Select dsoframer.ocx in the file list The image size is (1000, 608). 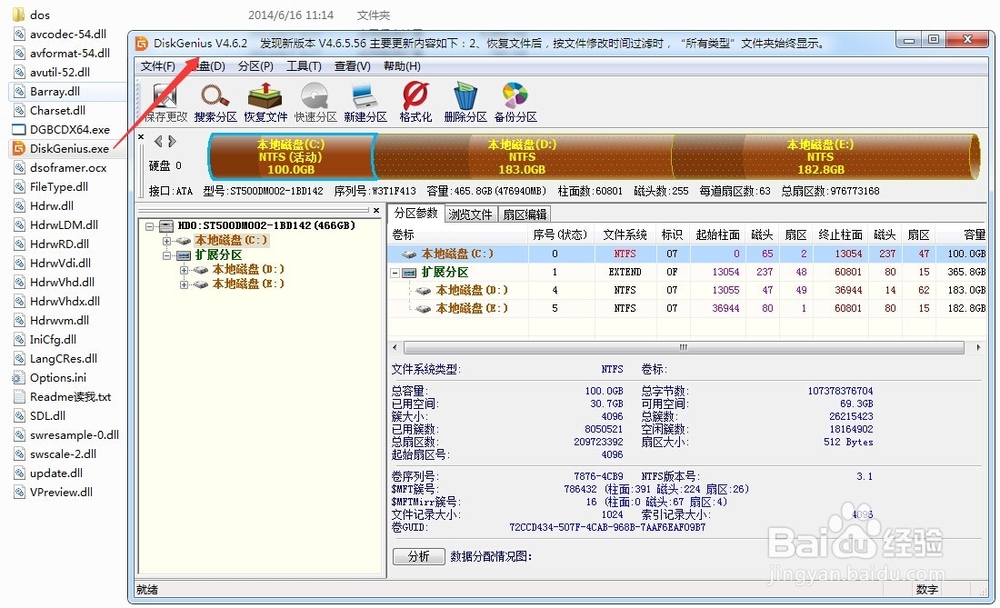pos(68,168)
